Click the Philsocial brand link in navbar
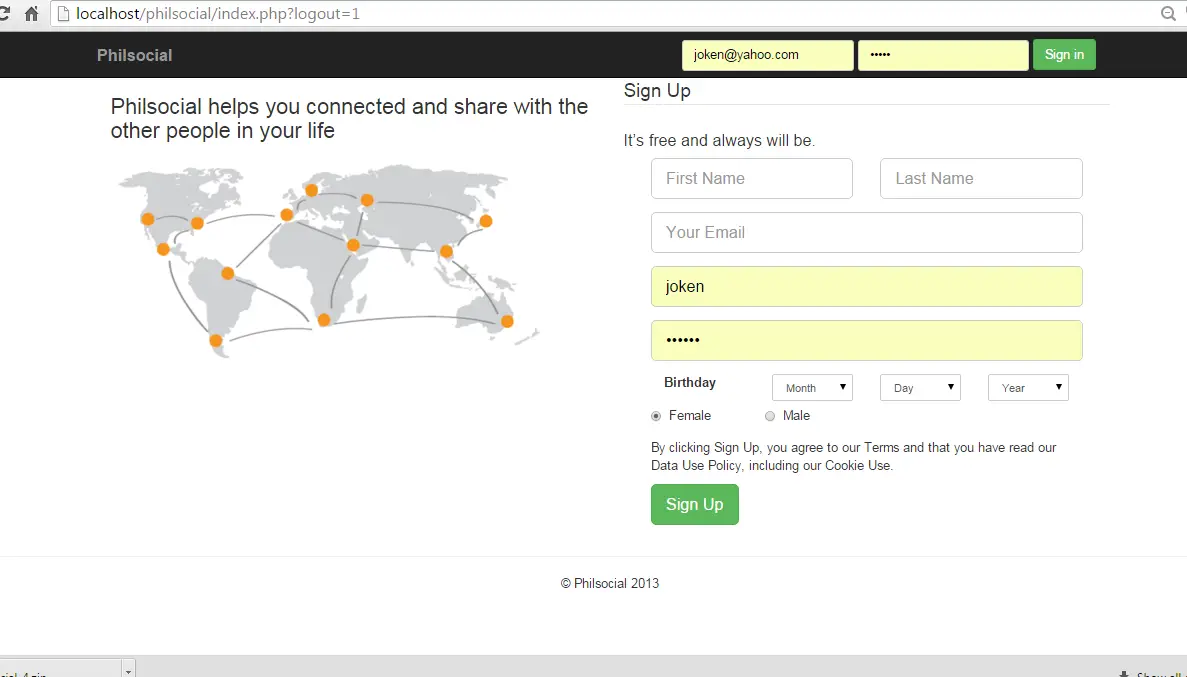 (x=135, y=55)
